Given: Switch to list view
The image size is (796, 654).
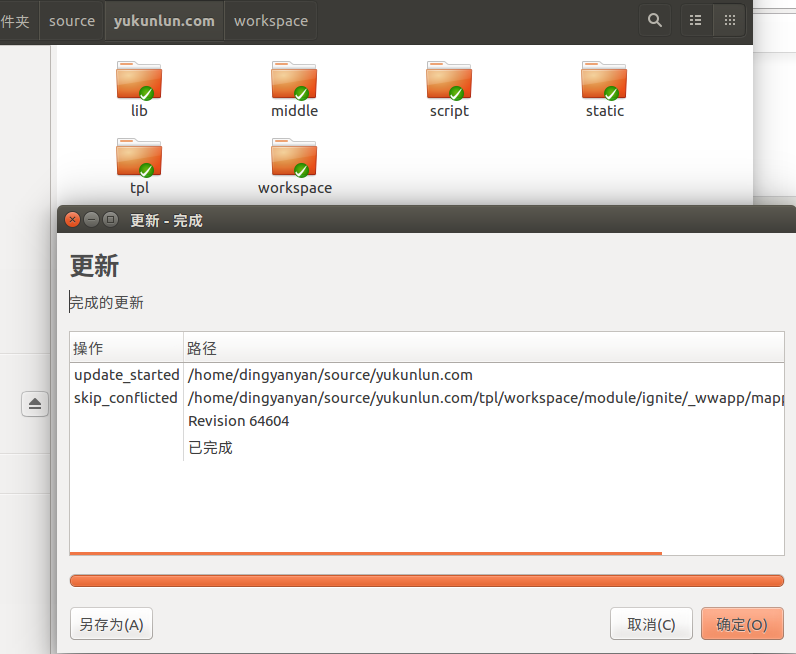Looking at the screenshot, I should 696,20.
